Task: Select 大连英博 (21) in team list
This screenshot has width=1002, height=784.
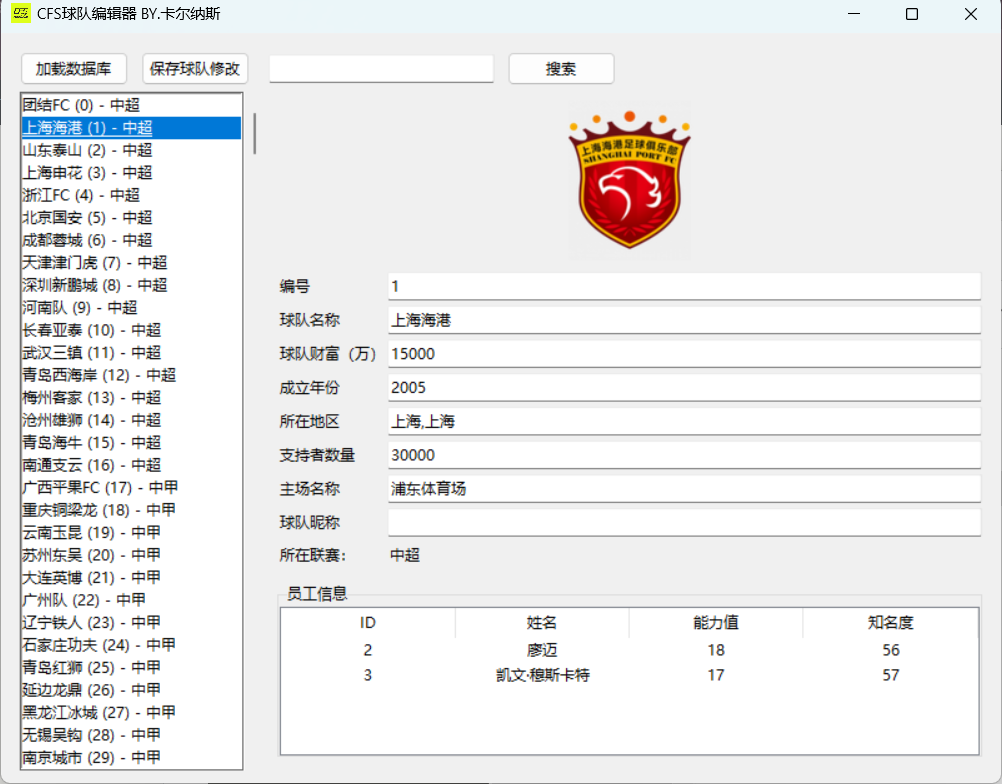Action: pyautogui.click(x=132, y=578)
